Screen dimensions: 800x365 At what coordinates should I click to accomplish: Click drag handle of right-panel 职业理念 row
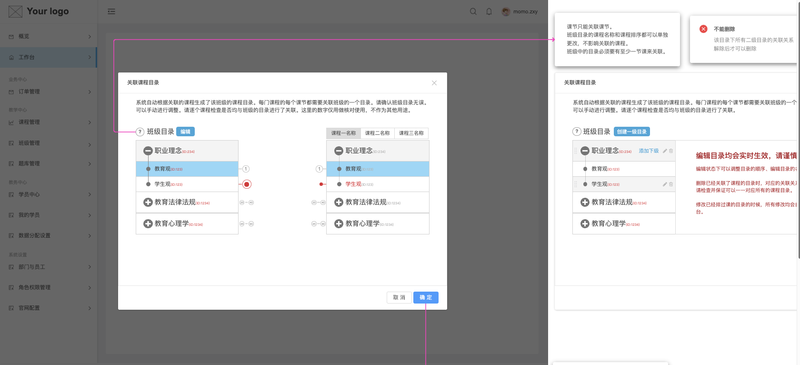coord(577,151)
